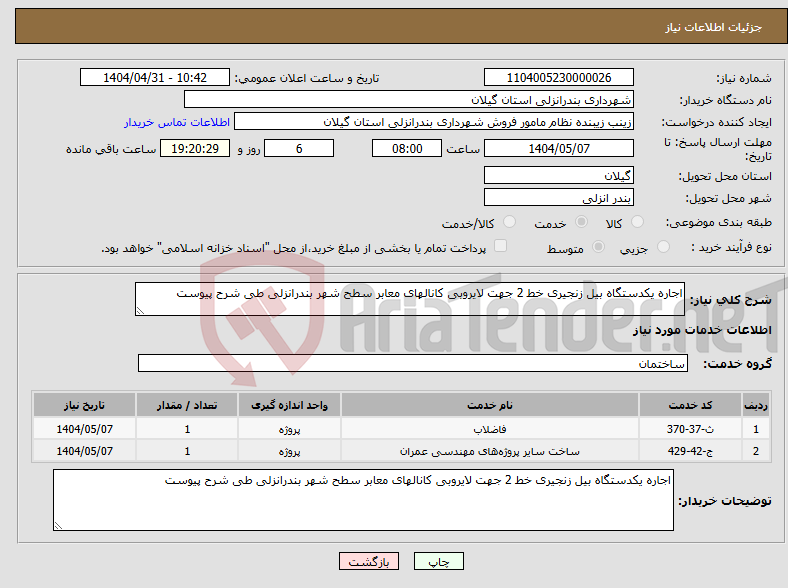Click the date cell 1404/05/07 in row 1

84,429
